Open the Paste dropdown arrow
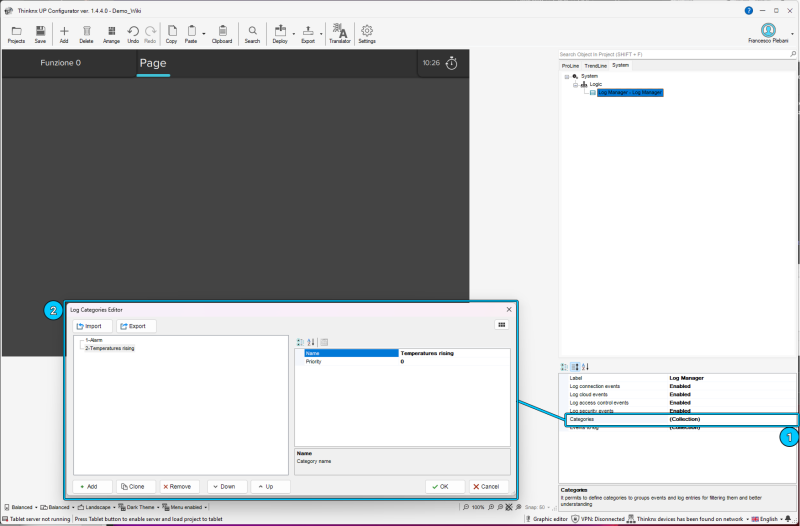The width and height of the screenshot is (800, 526). (x=204, y=34)
